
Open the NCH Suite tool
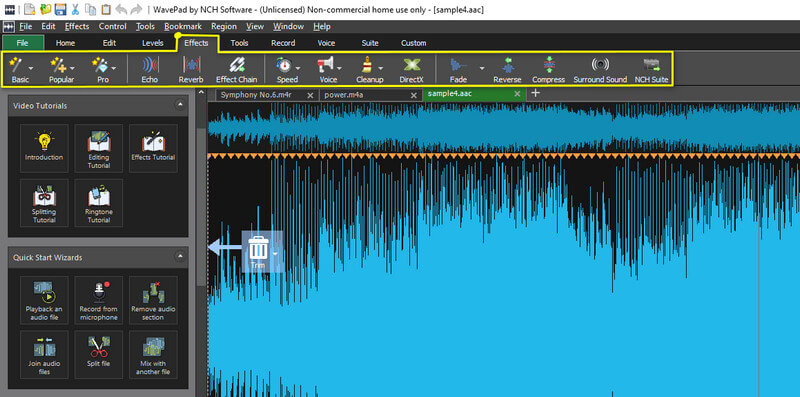click(x=652, y=70)
